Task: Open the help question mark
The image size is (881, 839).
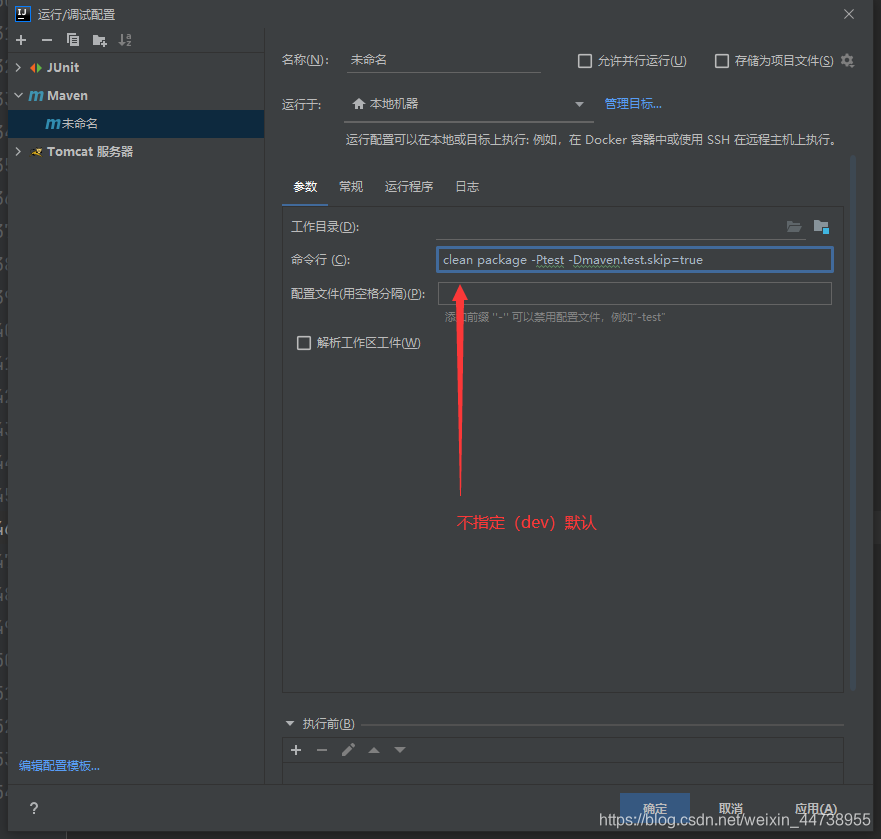Action: [x=34, y=808]
